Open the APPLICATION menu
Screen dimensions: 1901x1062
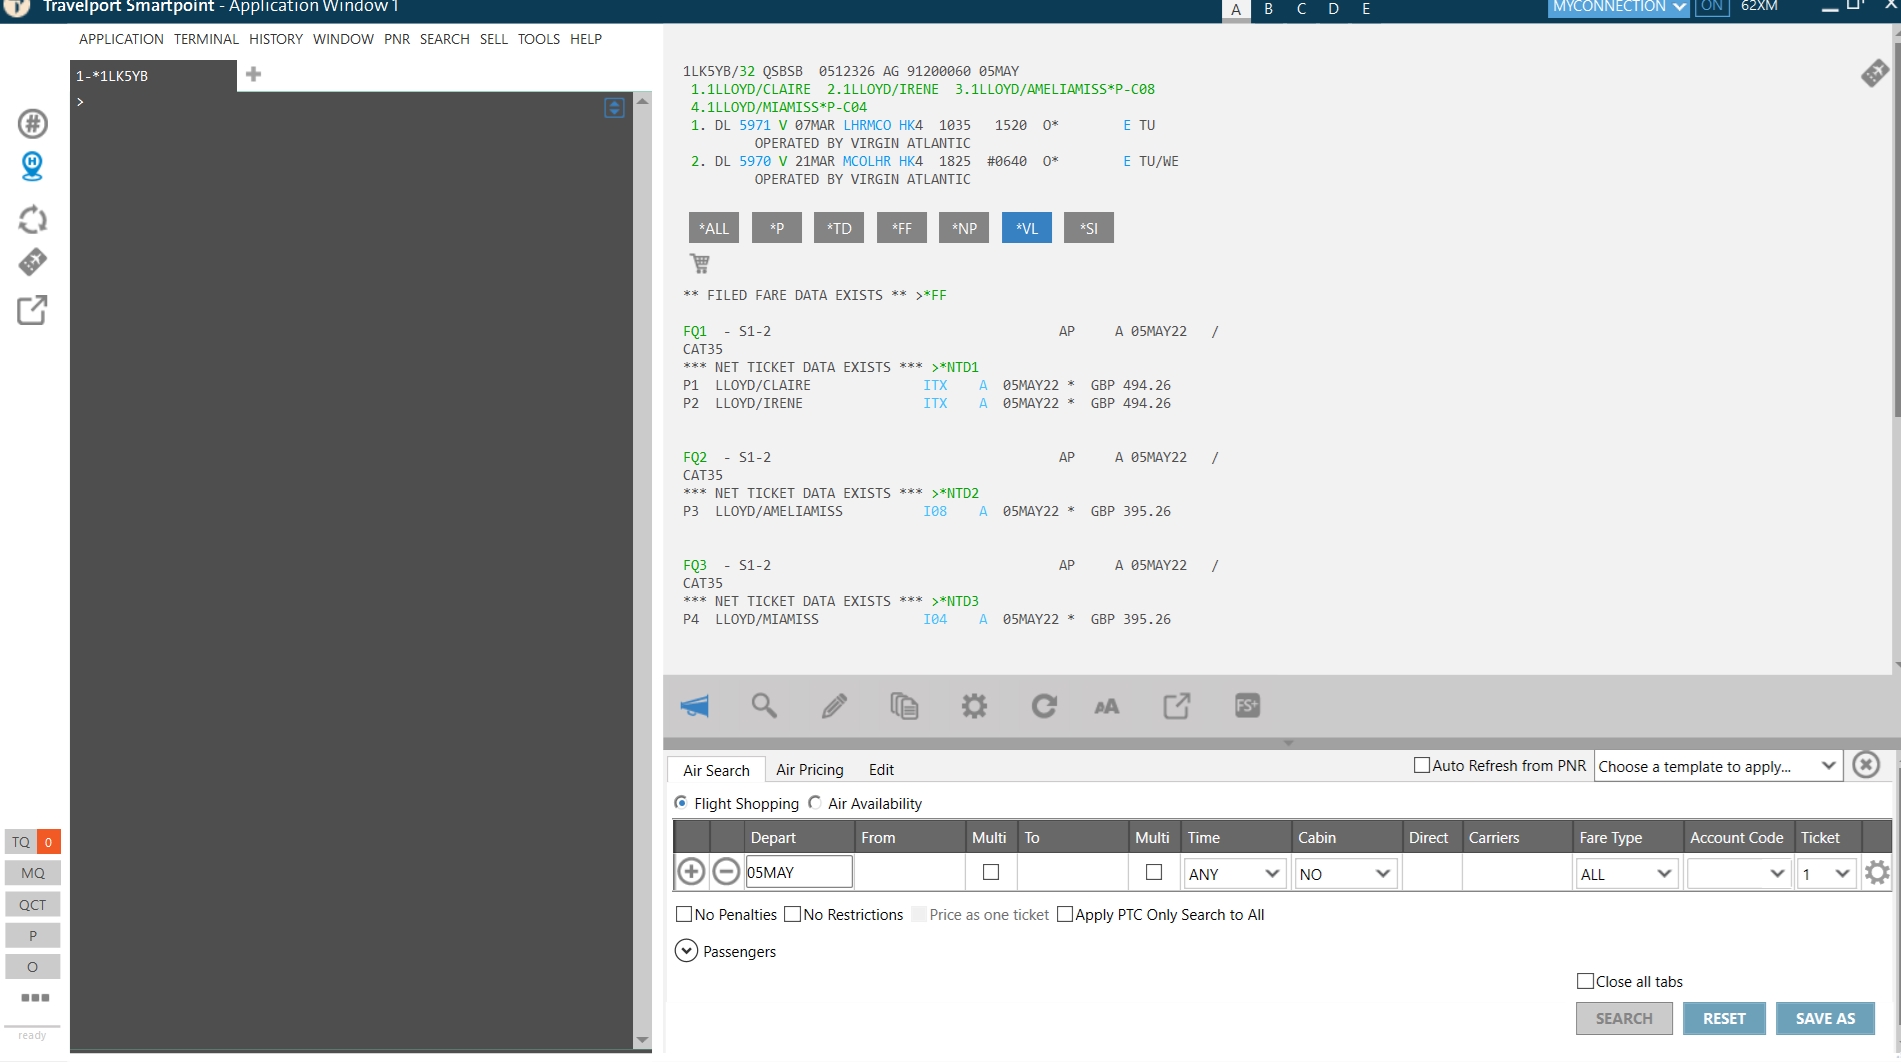click(x=121, y=39)
